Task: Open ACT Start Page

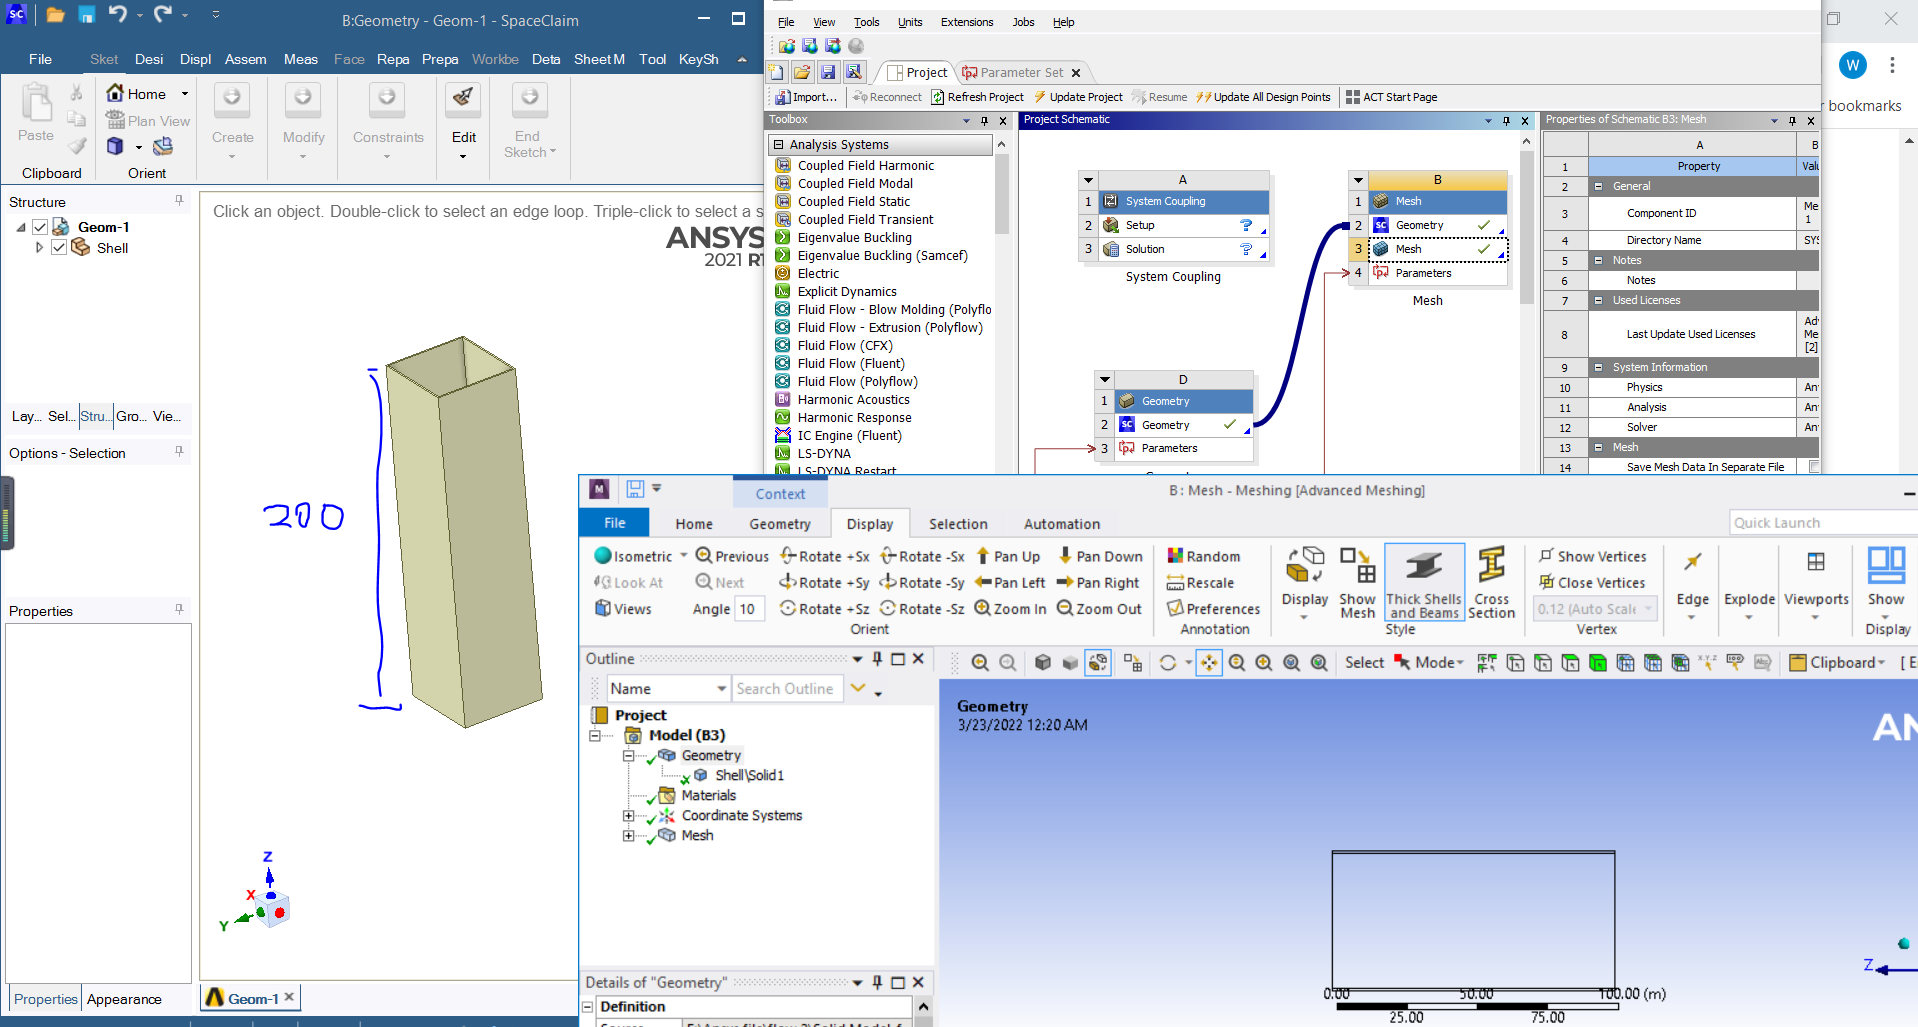Action: (x=1391, y=97)
